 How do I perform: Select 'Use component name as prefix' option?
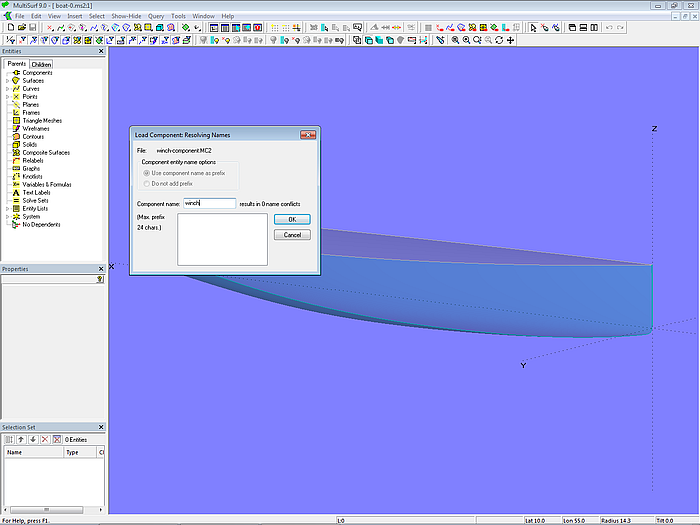[x=146, y=174]
